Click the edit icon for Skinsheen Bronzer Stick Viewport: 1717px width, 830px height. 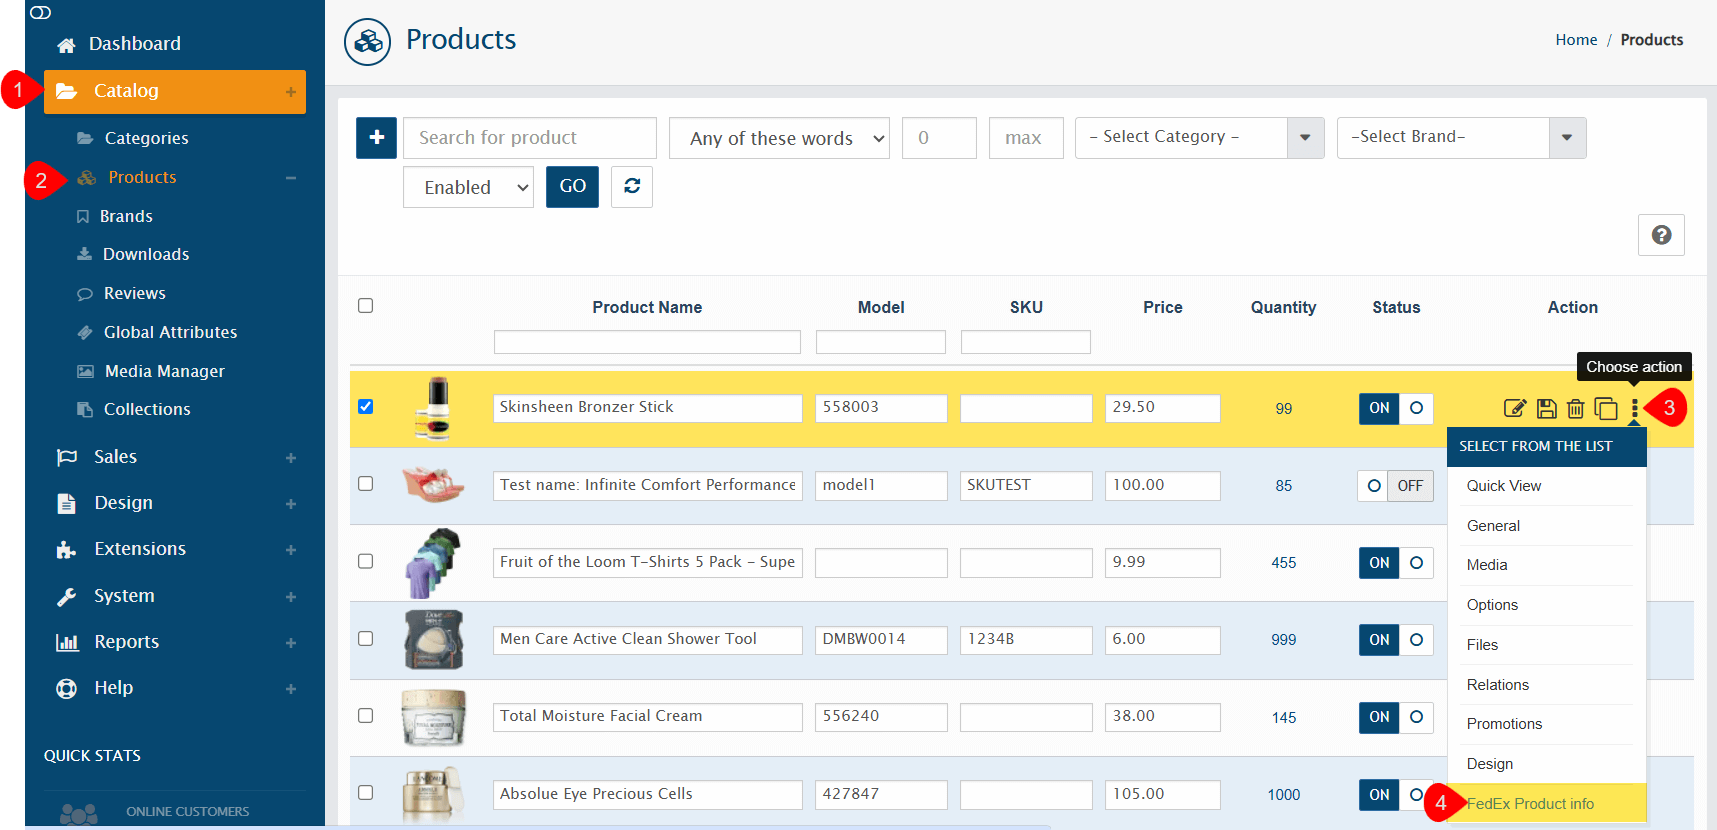(x=1515, y=408)
